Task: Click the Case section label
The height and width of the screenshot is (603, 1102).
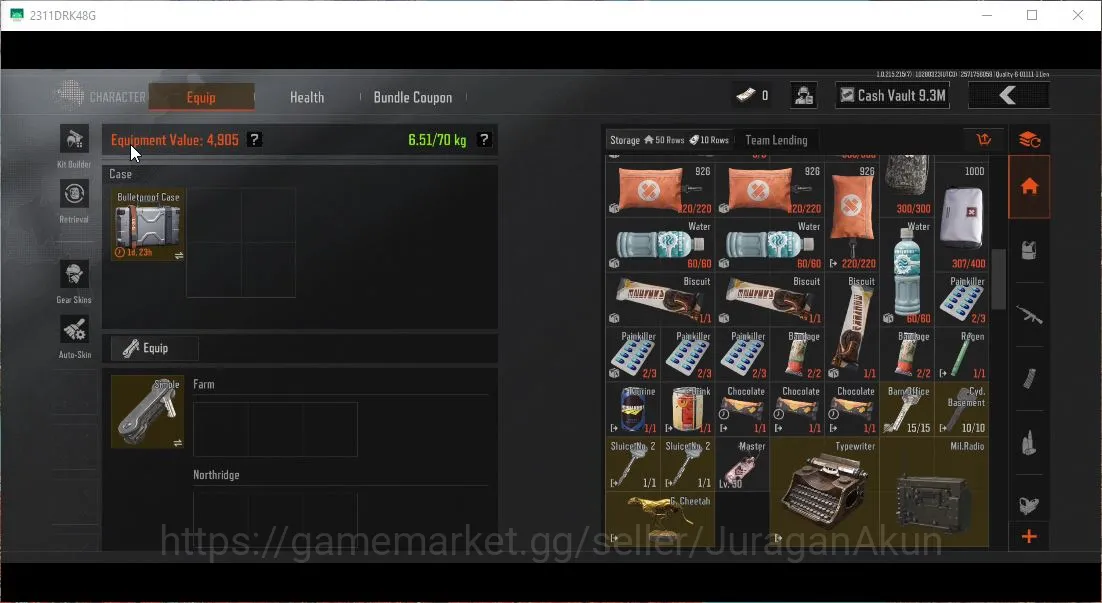Action: [120, 174]
